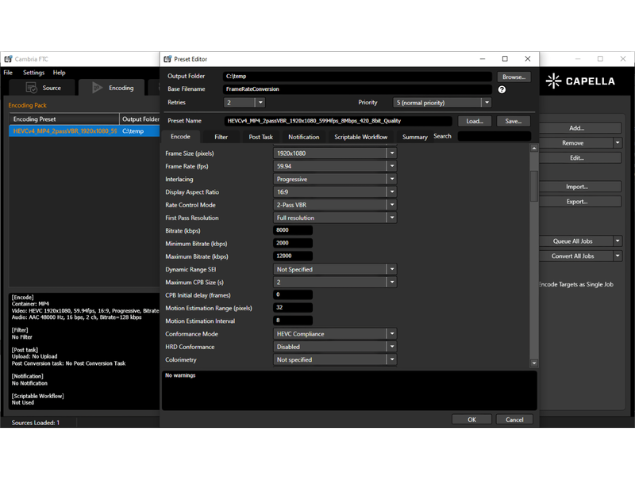Open the Conformance Mode dropdown
This screenshot has width=635, height=480.
(391, 334)
